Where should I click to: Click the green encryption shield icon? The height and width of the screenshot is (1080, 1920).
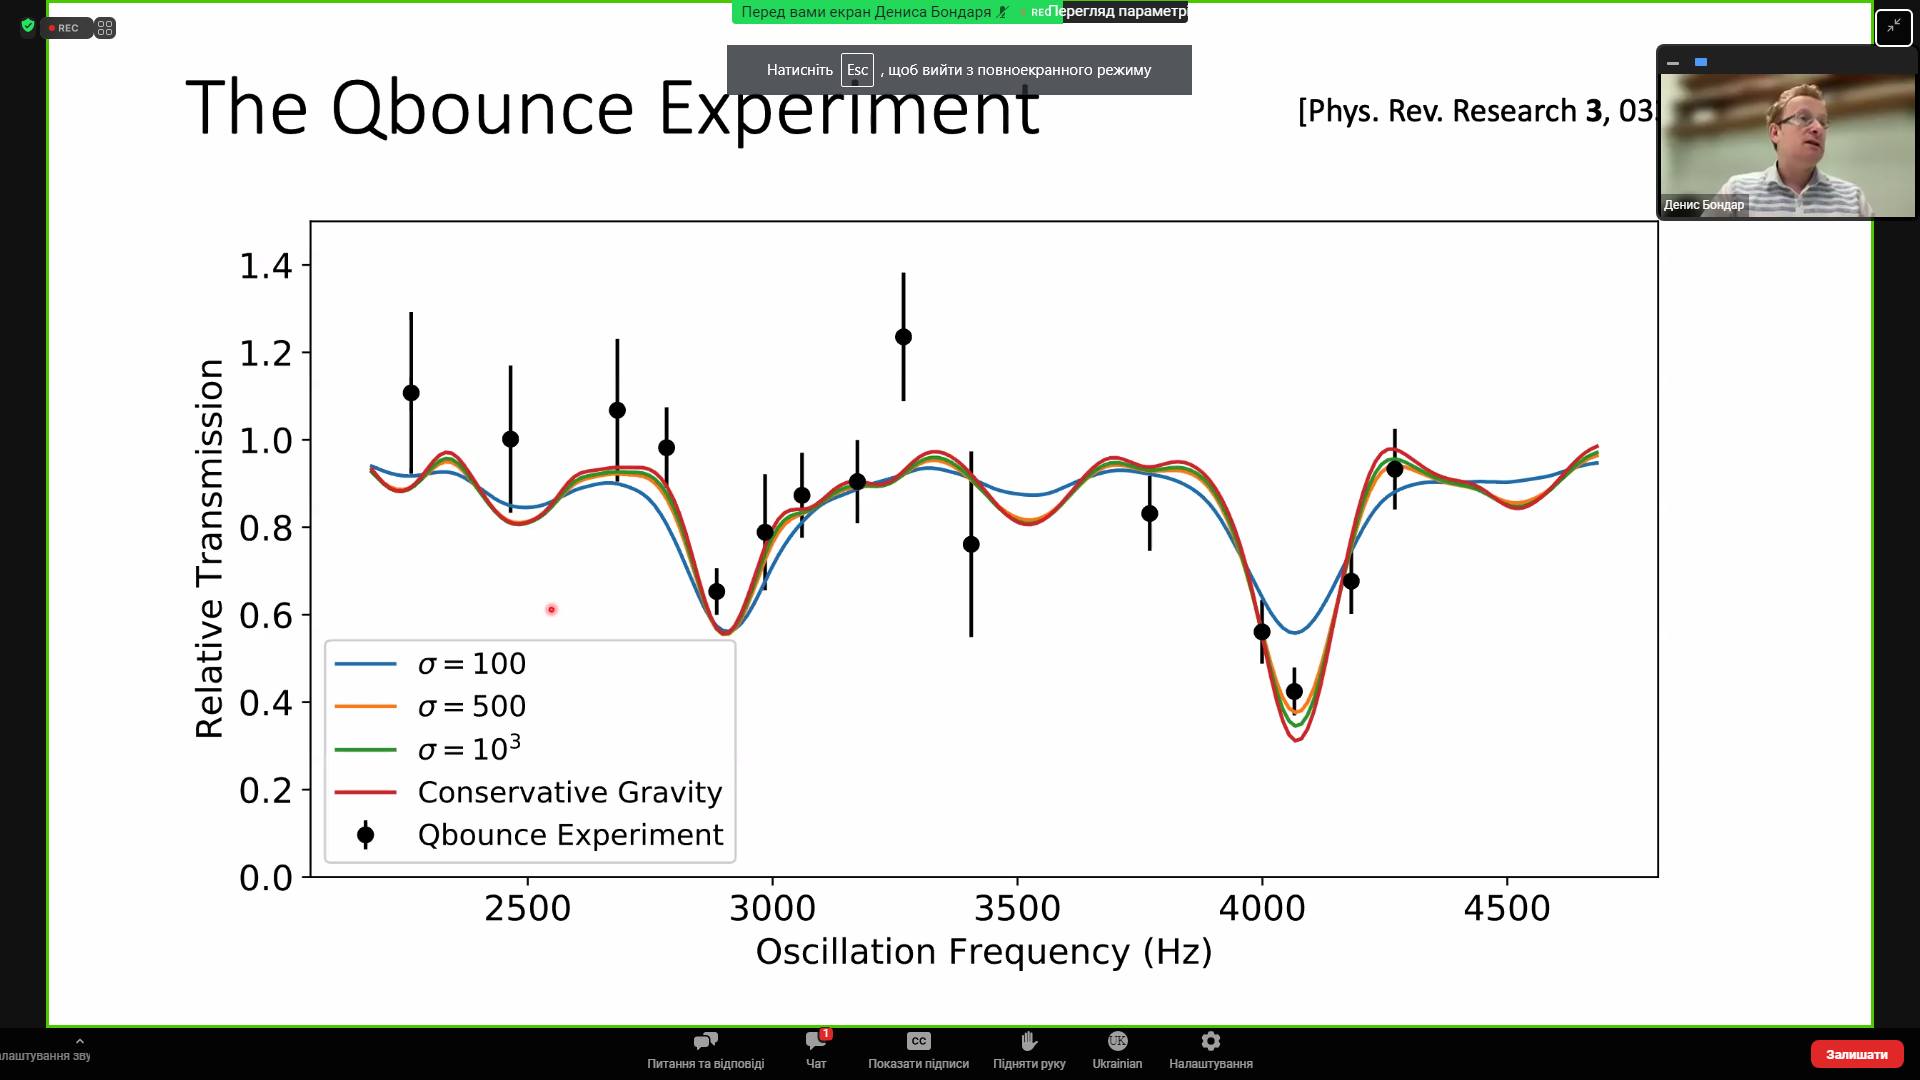(x=27, y=27)
